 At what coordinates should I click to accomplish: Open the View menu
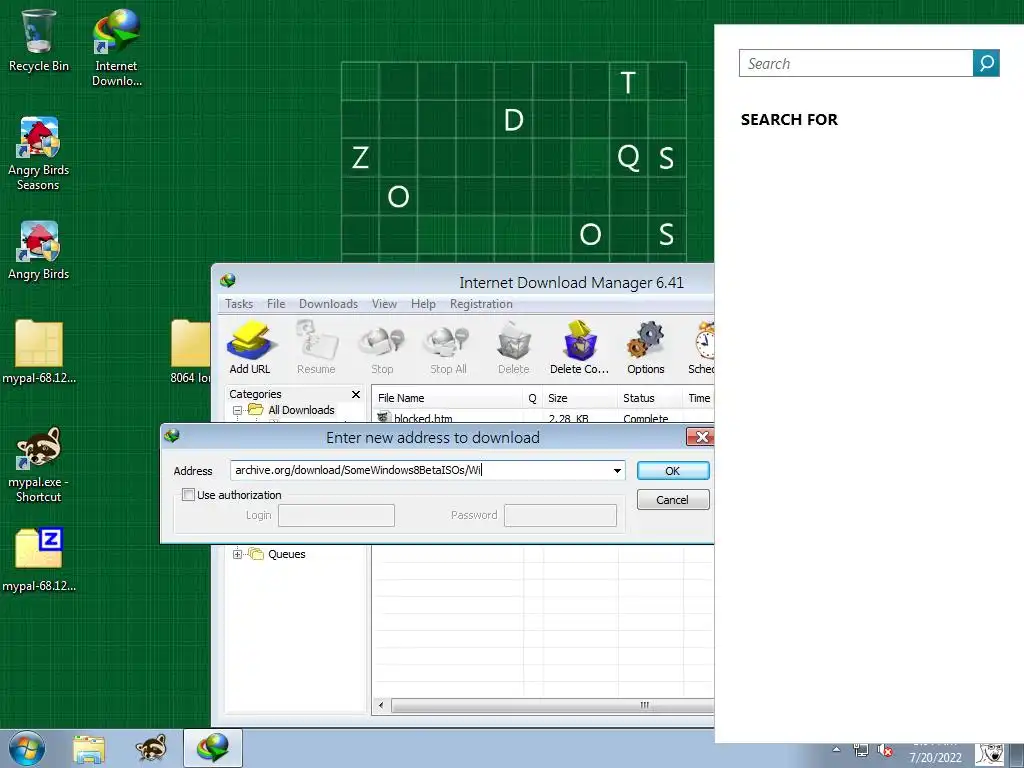pyautogui.click(x=384, y=304)
